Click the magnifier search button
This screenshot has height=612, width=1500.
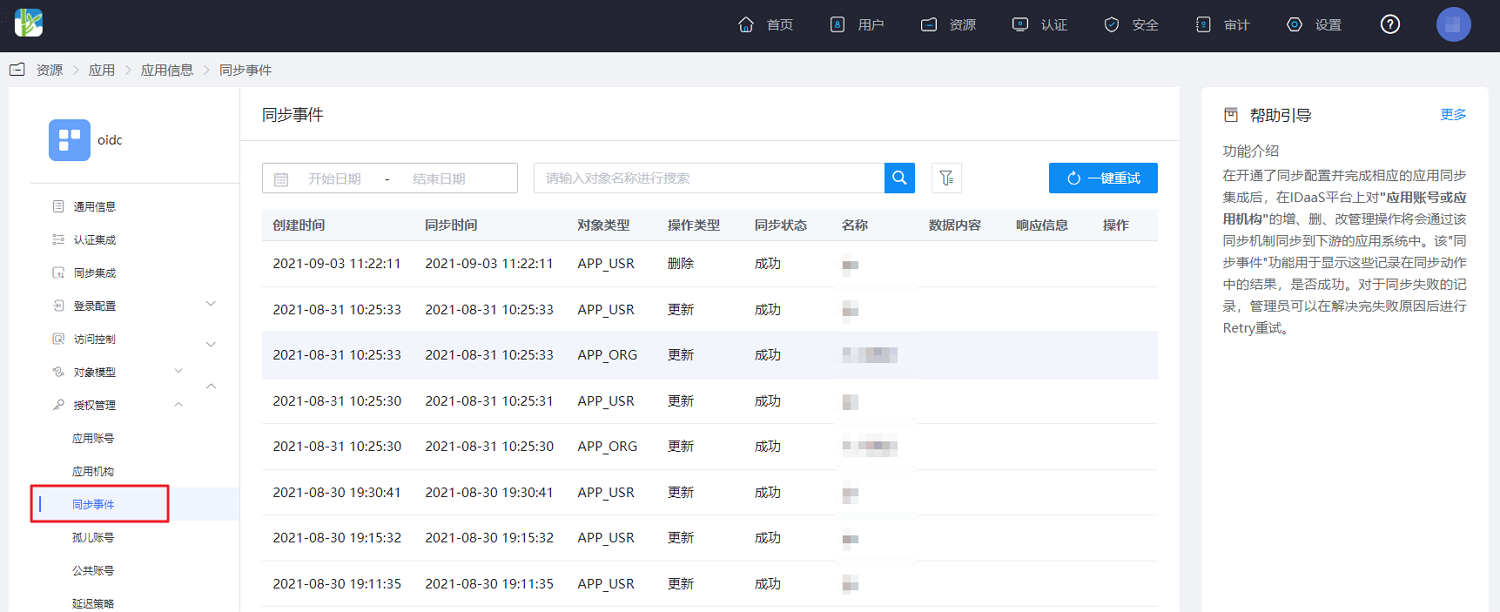[900, 178]
